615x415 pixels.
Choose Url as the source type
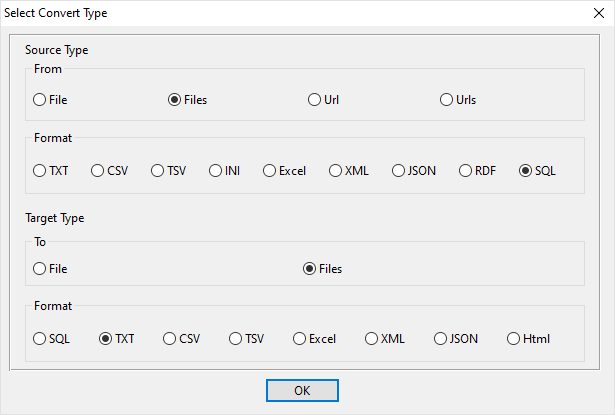315,100
